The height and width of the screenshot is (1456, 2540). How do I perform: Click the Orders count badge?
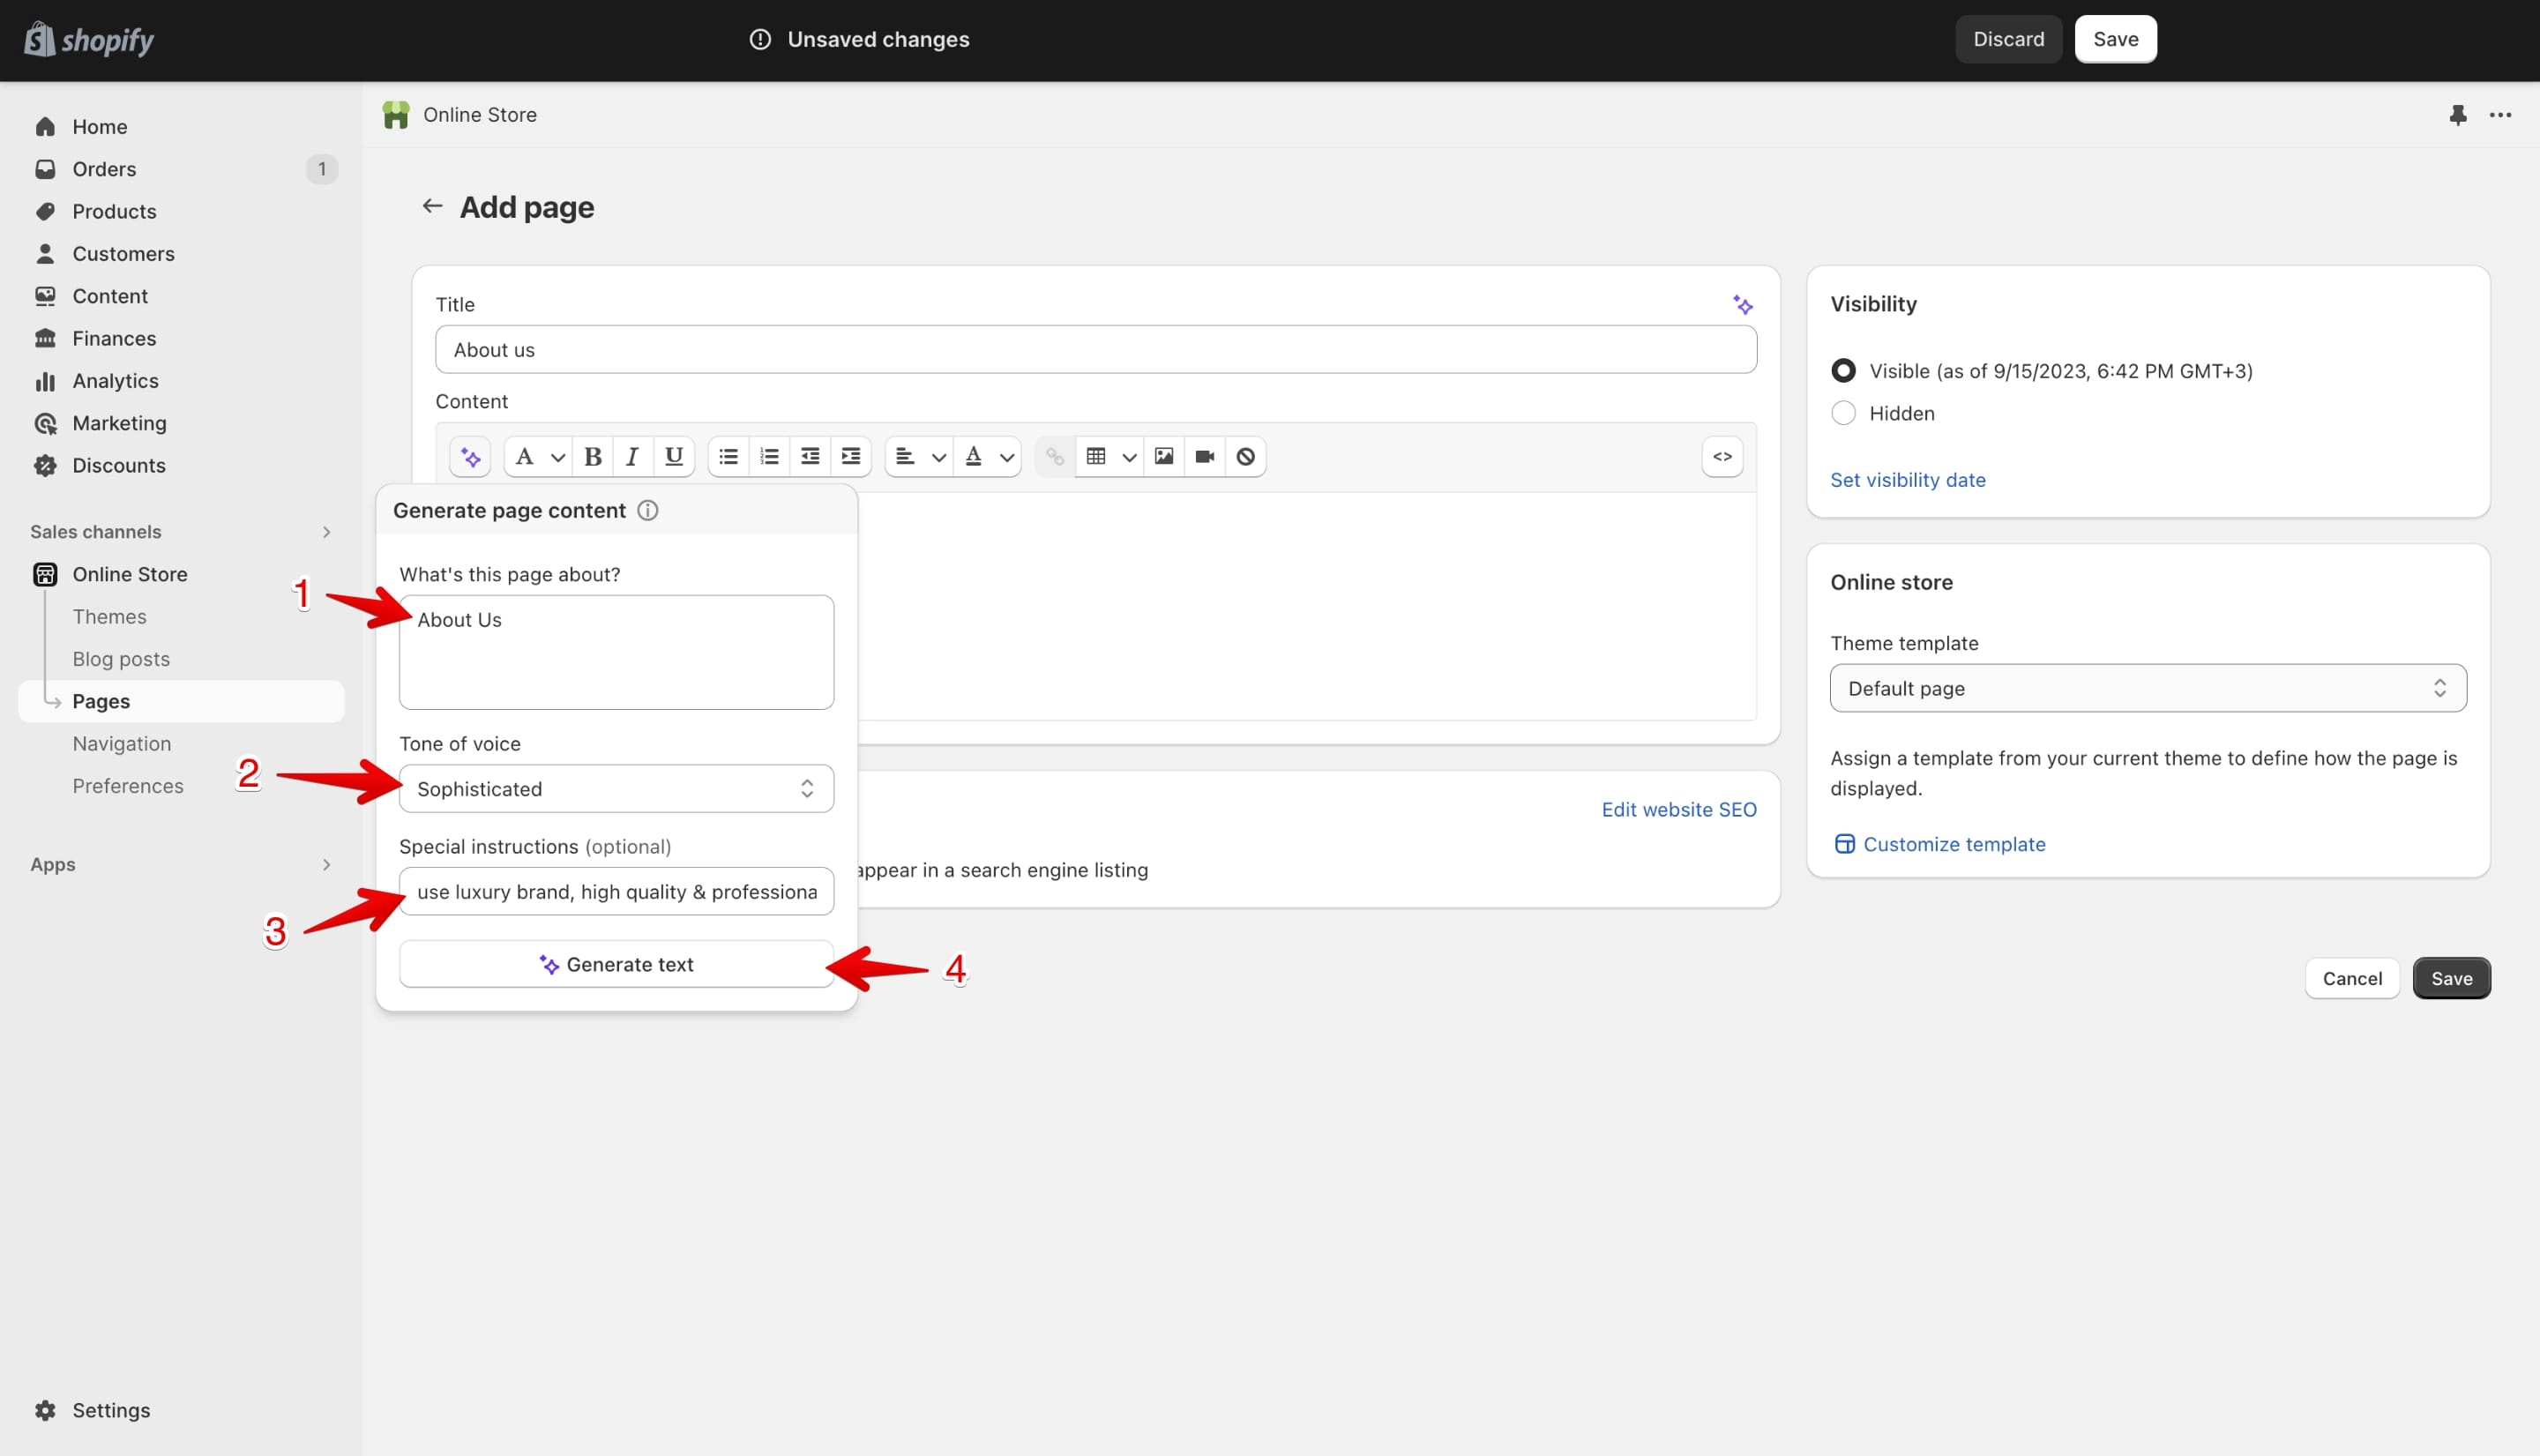click(322, 169)
